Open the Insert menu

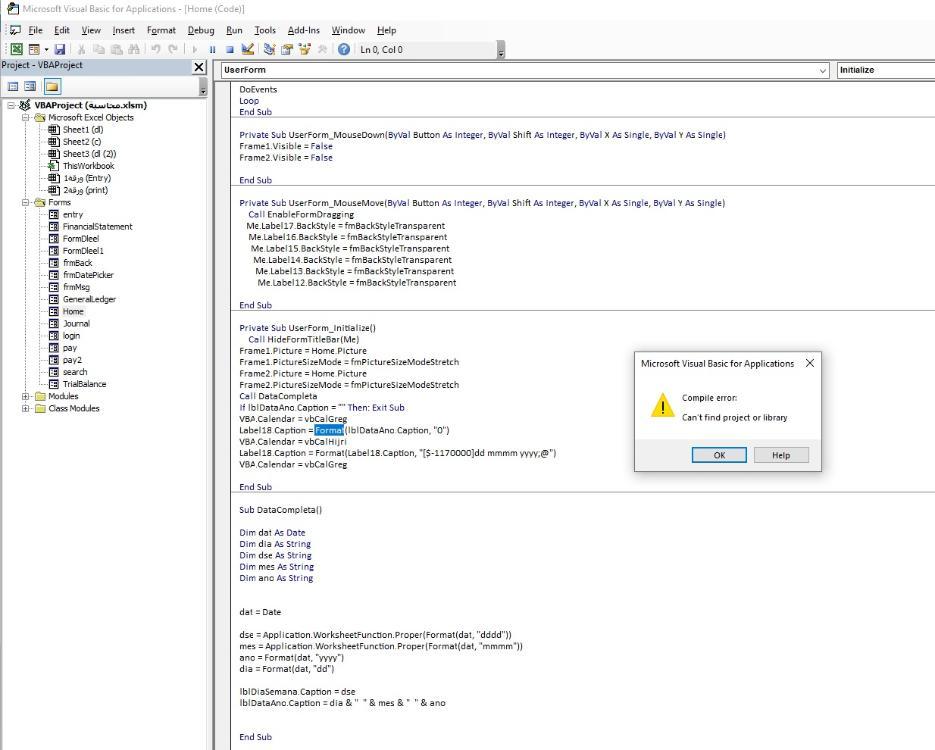(x=123, y=30)
